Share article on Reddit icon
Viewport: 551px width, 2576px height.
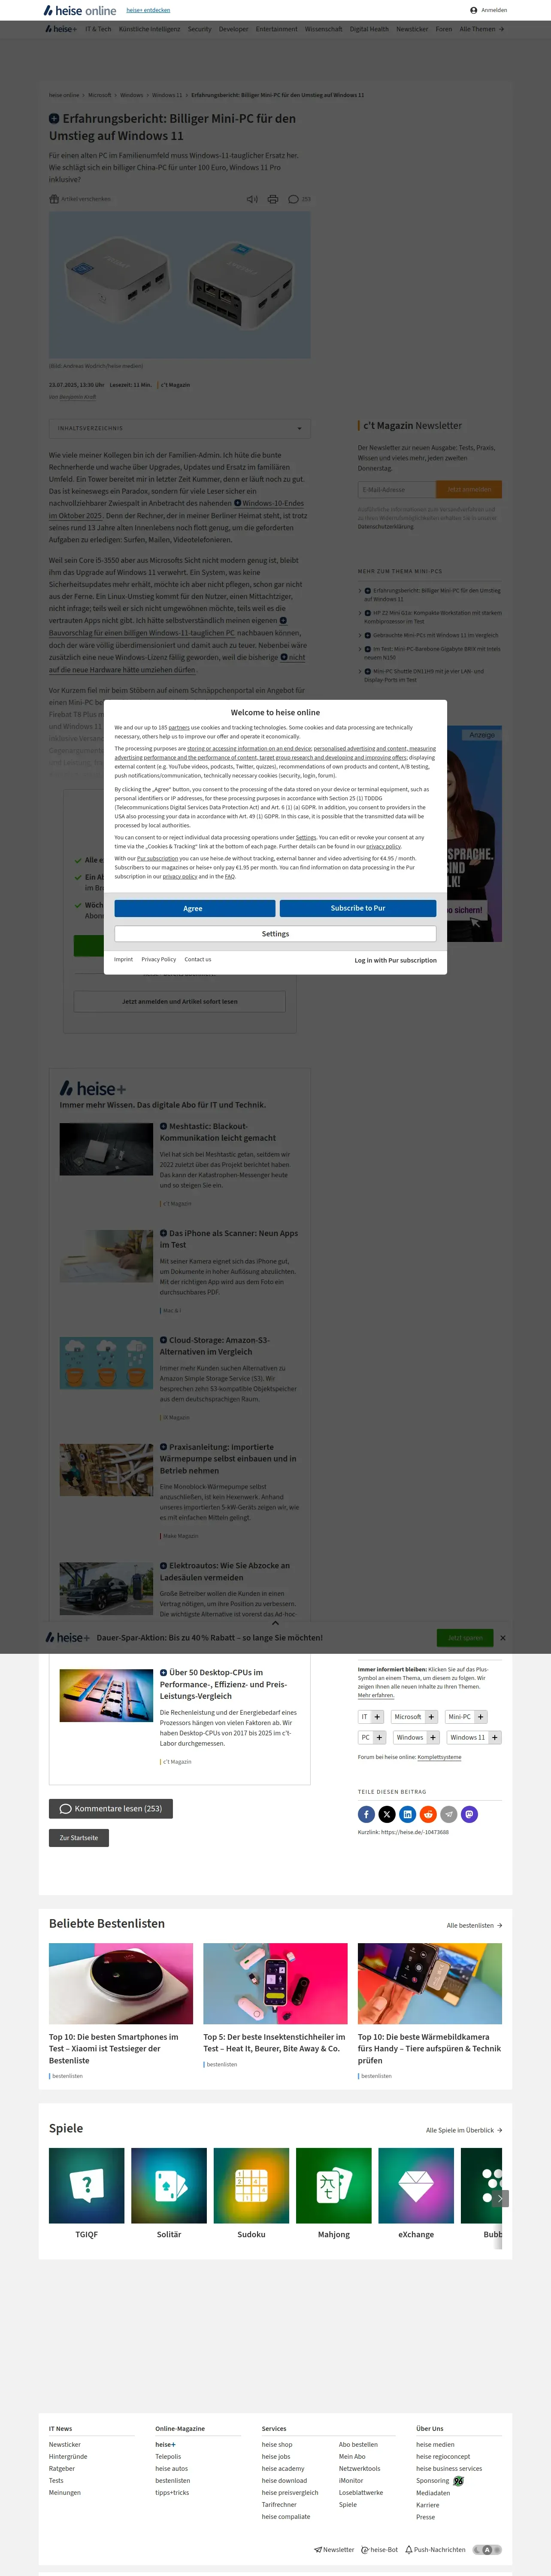[x=428, y=1814]
